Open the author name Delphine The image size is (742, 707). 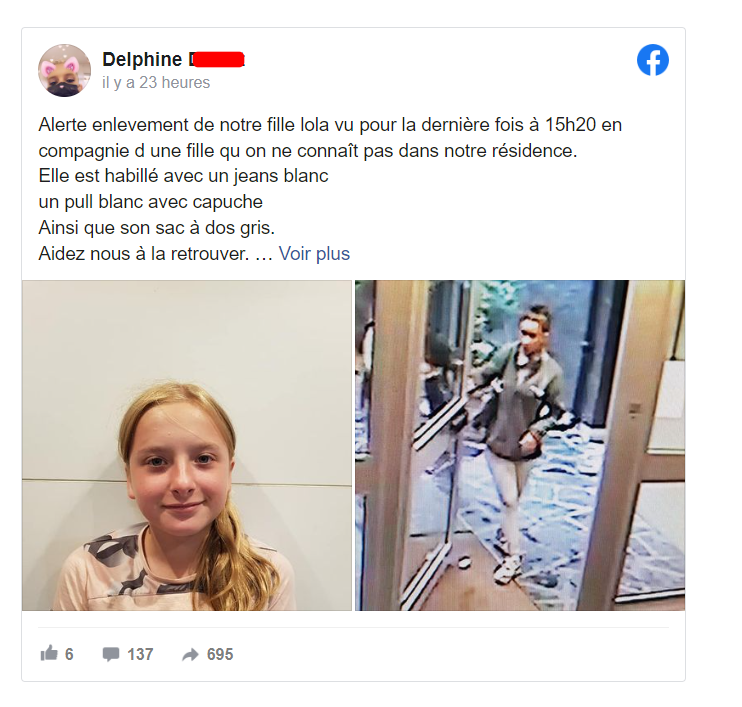pyautogui.click(x=142, y=60)
